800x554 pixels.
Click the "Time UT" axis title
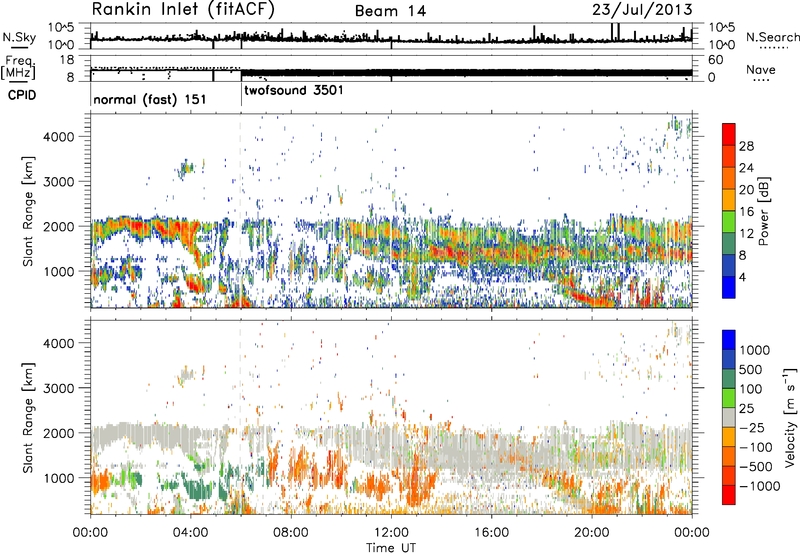coord(391,548)
